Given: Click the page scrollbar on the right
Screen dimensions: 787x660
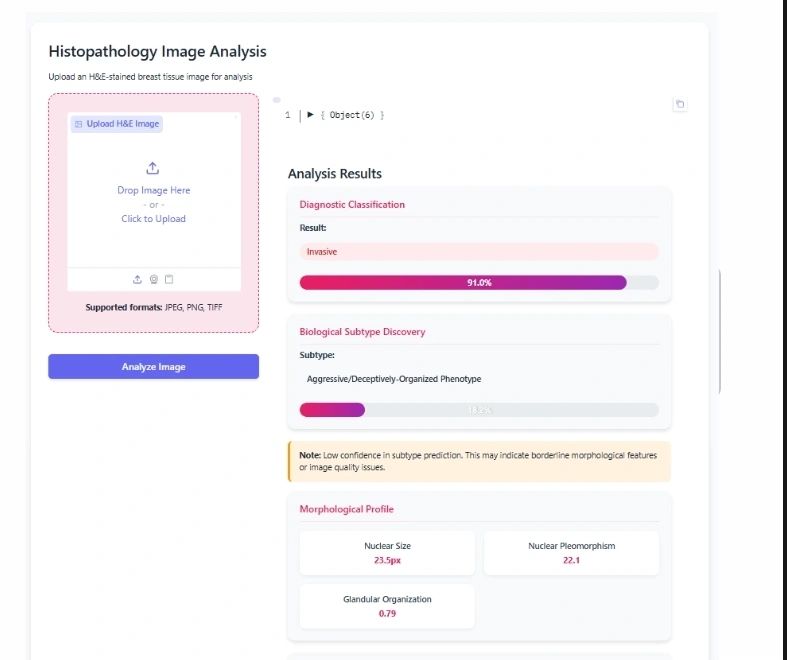Looking at the screenshot, I should pyautogui.click(x=720, y=331).
